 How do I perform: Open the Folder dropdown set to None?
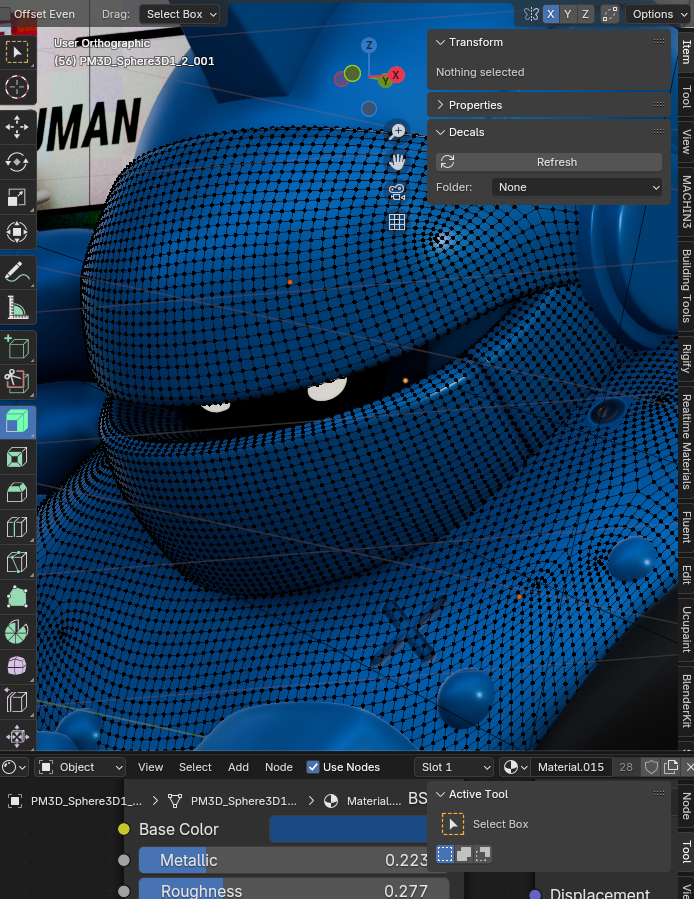577,187
